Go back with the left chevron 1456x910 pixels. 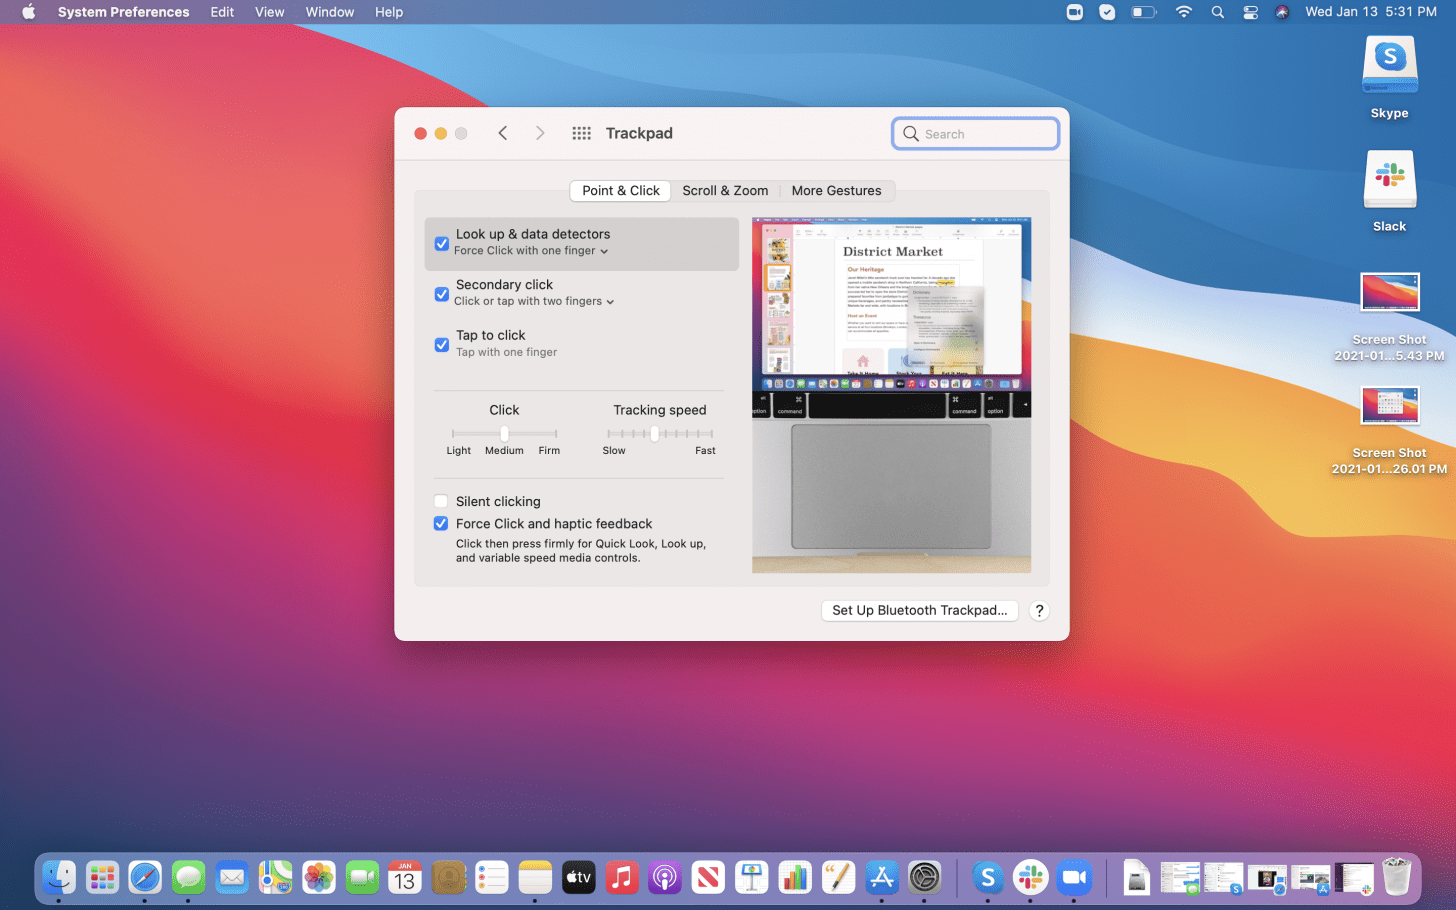click(503, 133)
